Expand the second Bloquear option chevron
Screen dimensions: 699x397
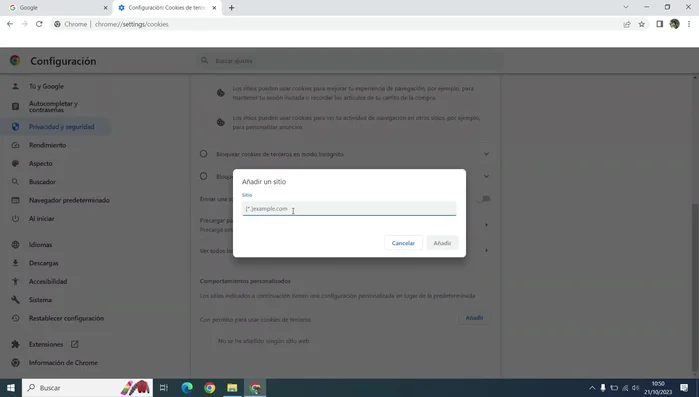486,176
